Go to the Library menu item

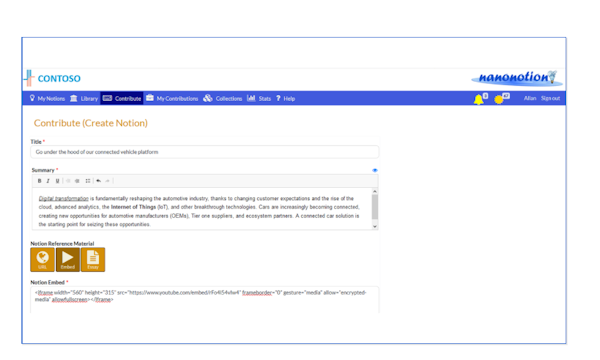tap(84, 98)
